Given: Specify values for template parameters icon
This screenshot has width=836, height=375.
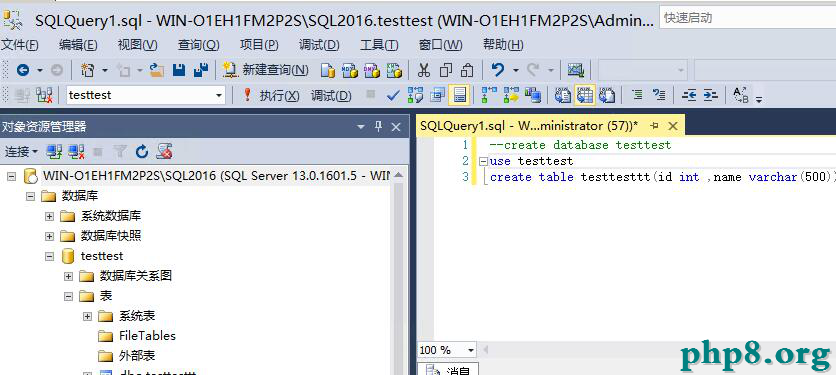Looking at the screenshot, I should click(x=740, y=95).
